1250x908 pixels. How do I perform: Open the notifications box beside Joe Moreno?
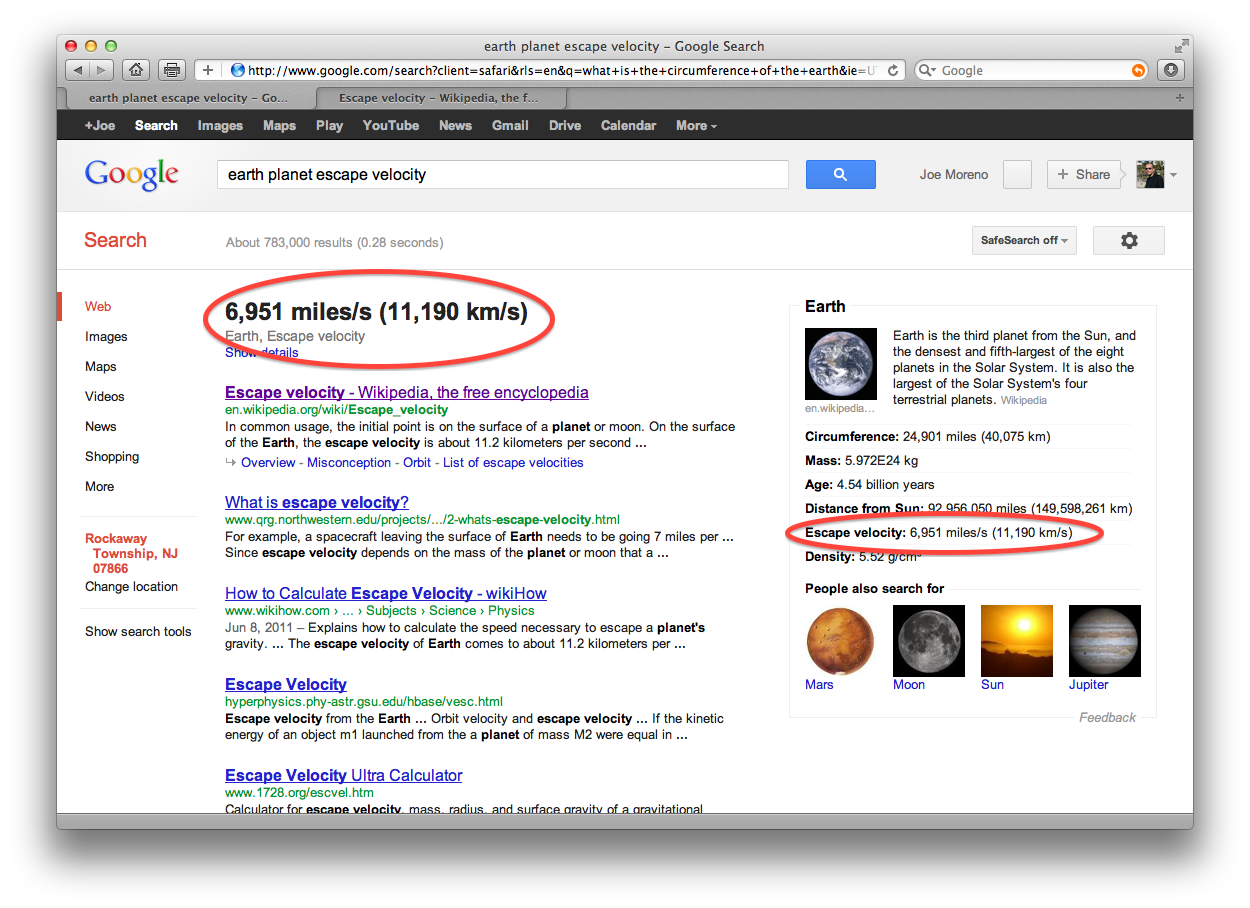pos(1017,174)
